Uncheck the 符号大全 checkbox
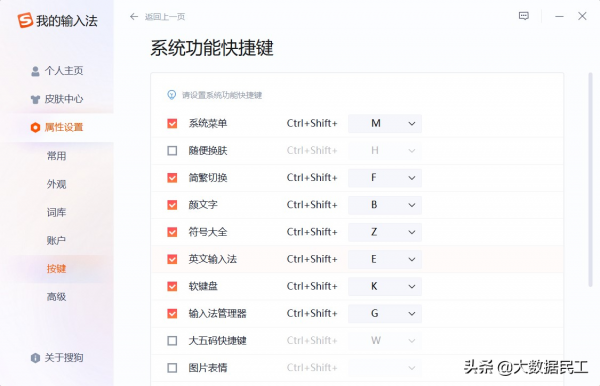This screenshot has height=386, width=600. 172,232
